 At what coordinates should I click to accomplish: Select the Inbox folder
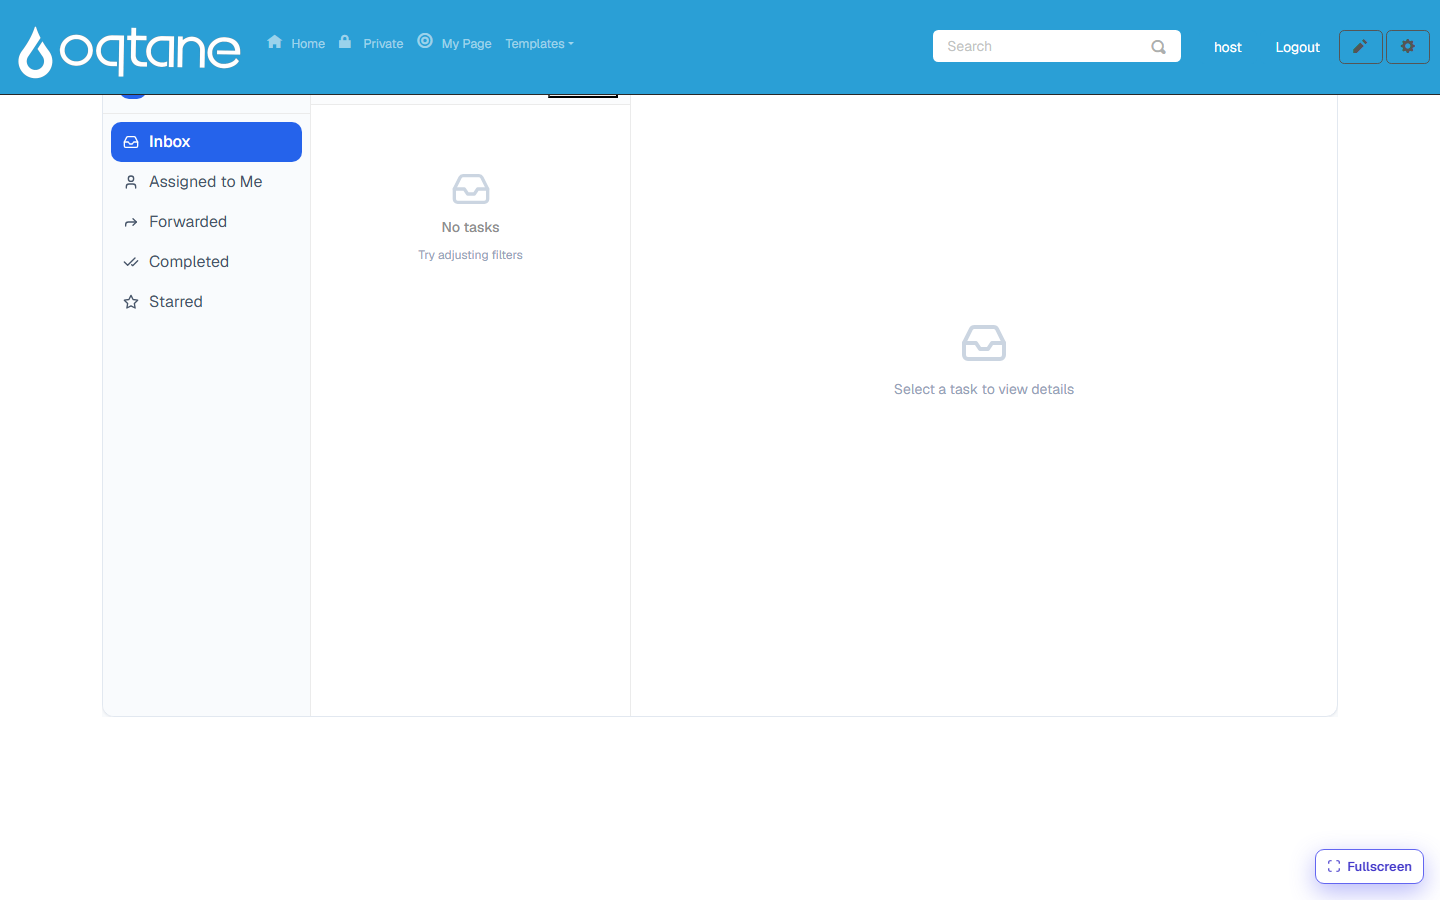[206, 142]
